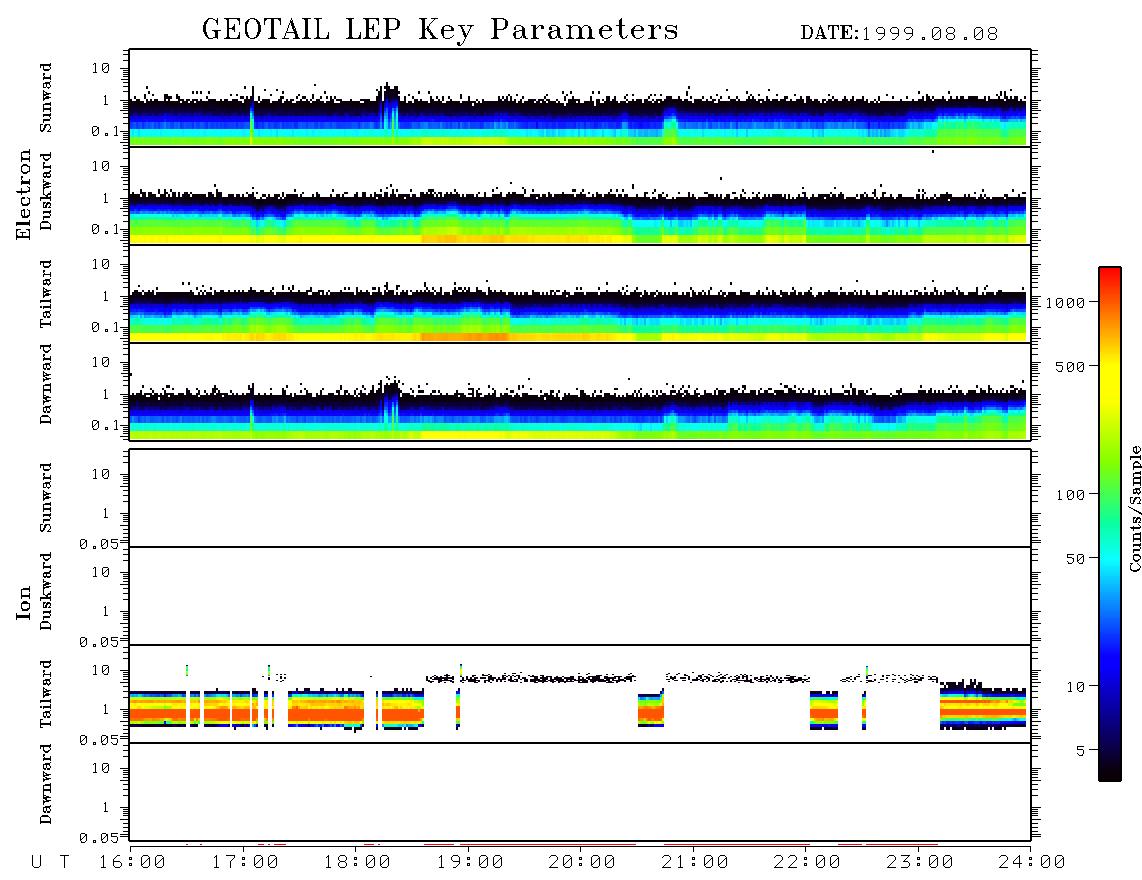Click the empty Ion Sunward plot panel

[x=580, y=498]
